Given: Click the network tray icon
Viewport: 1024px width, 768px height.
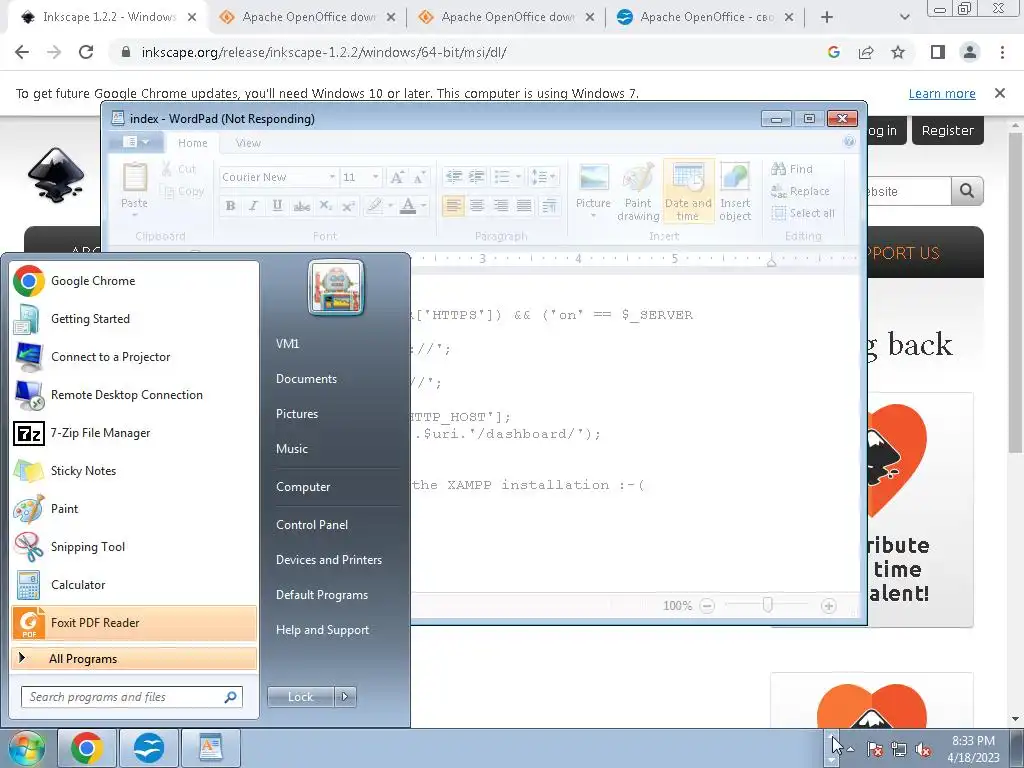Looking at the screenshot, I should [x=899, y=750].
